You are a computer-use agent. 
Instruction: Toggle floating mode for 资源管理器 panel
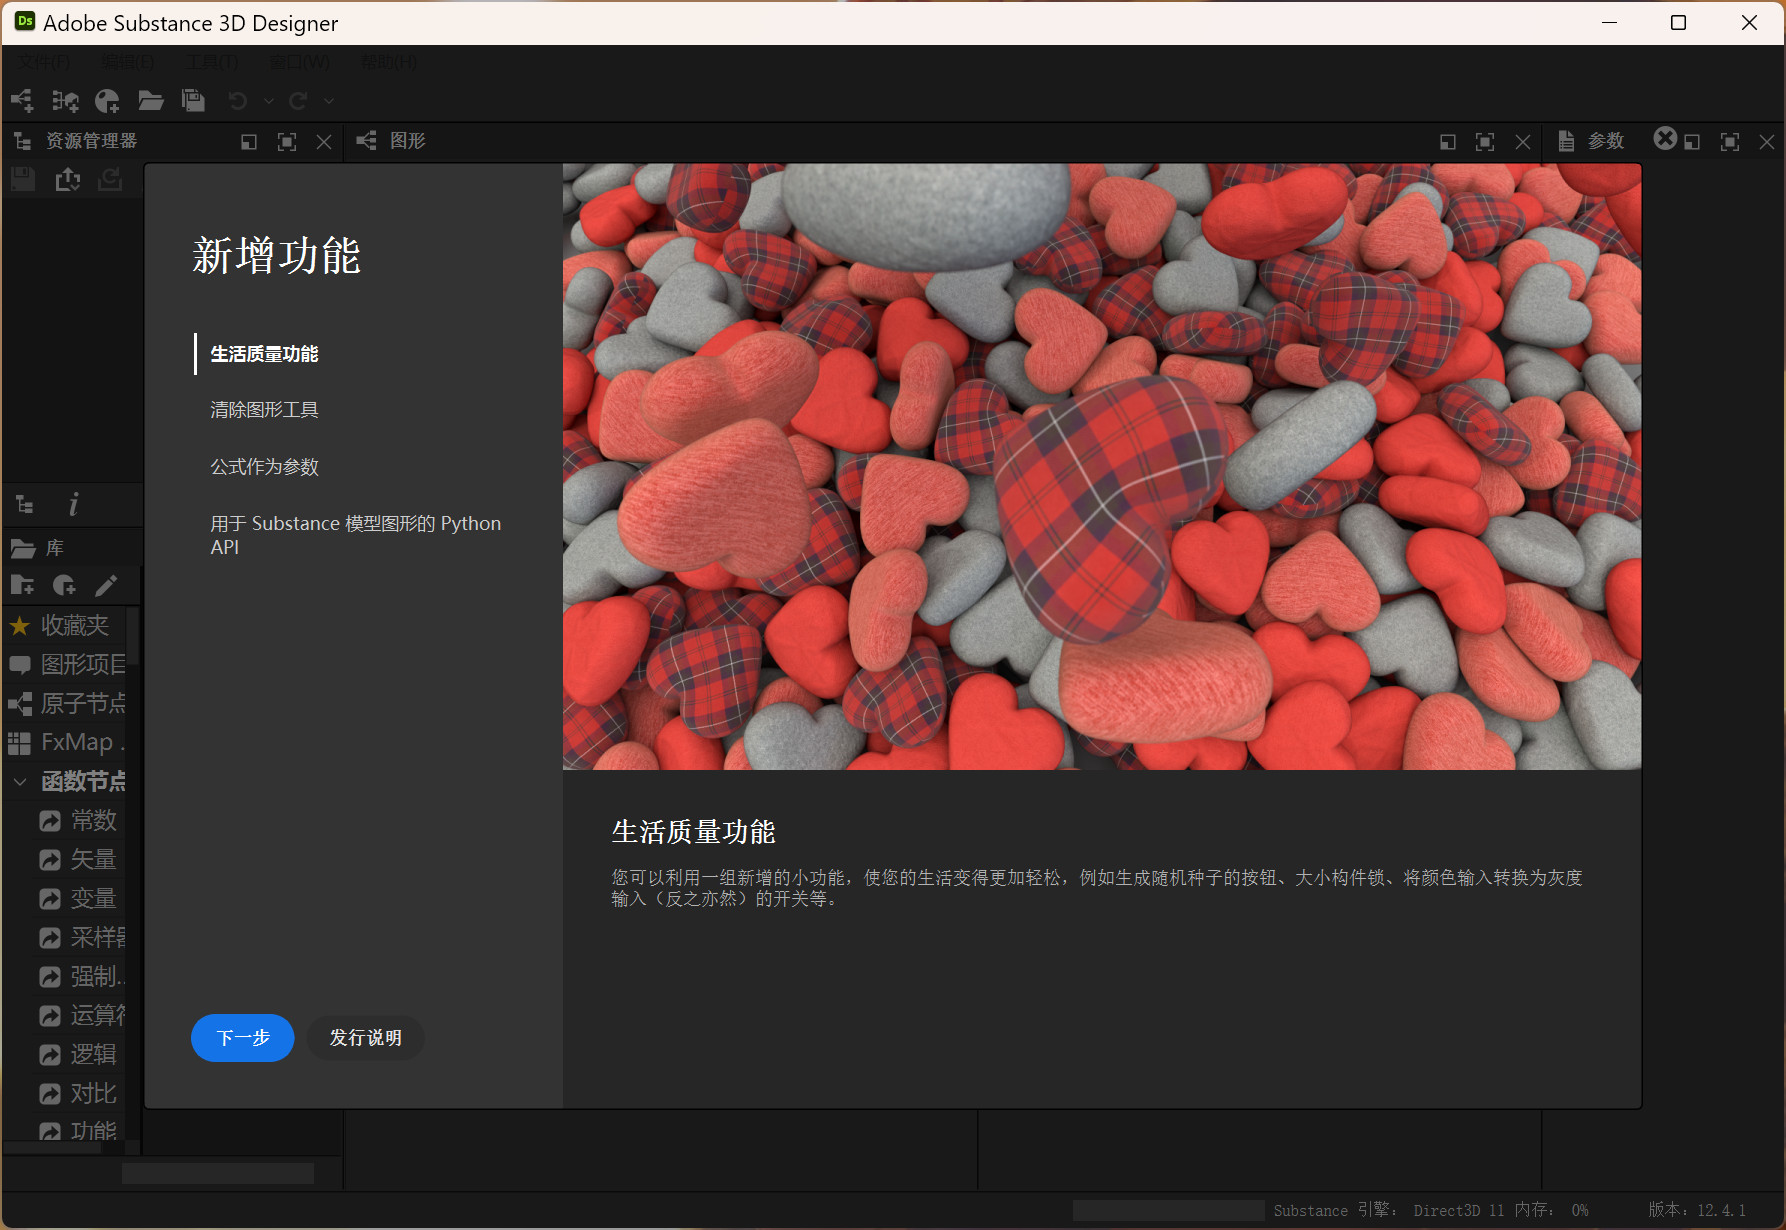[x=249, y=142]
